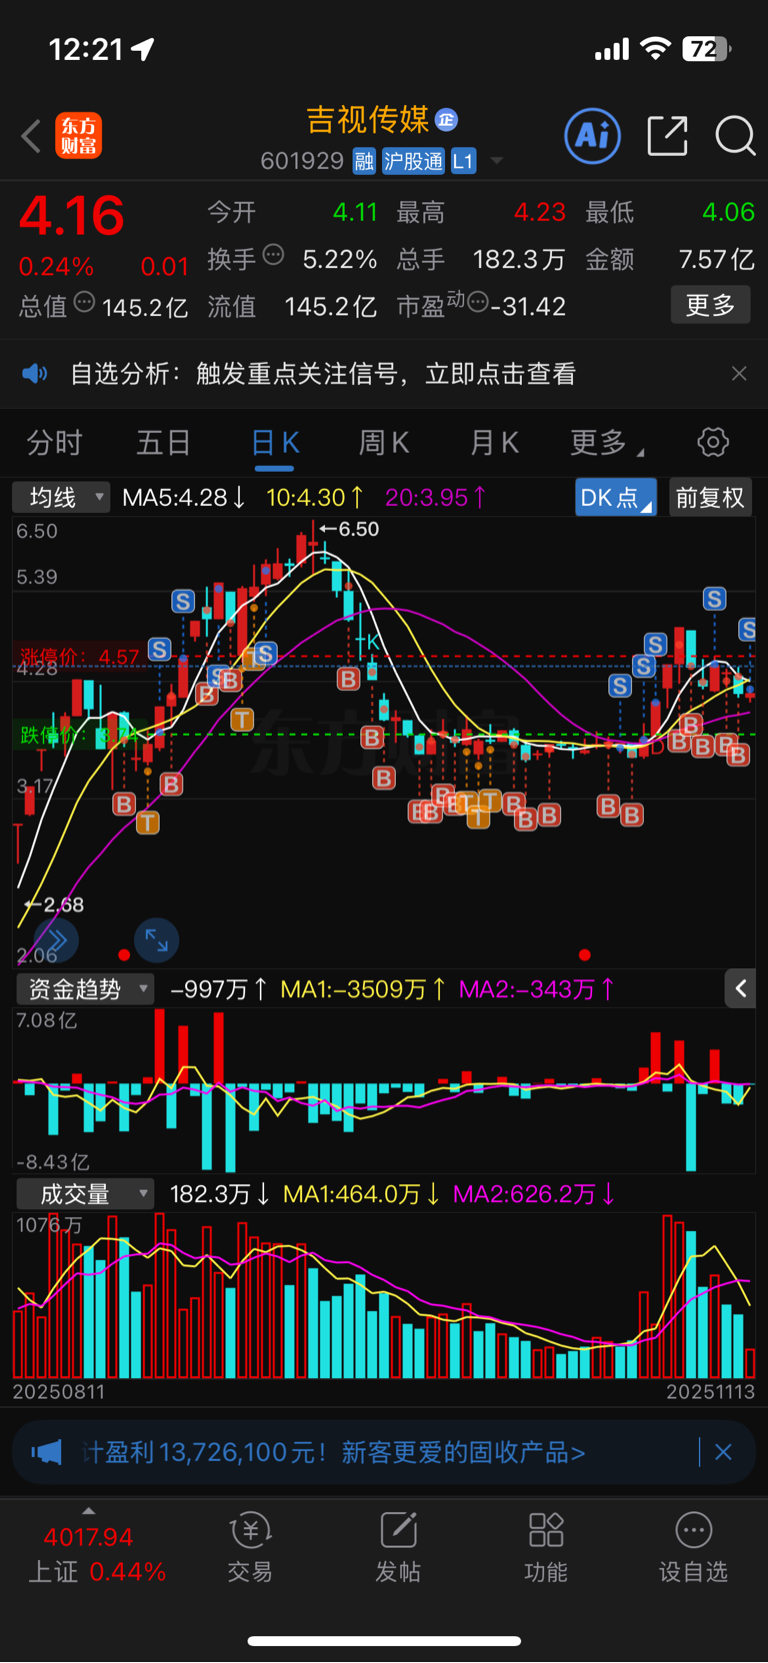The width and height of the screenshot is (768, 1663).
Task: Open the 功能 functions icon
Action: (546, 1548)
